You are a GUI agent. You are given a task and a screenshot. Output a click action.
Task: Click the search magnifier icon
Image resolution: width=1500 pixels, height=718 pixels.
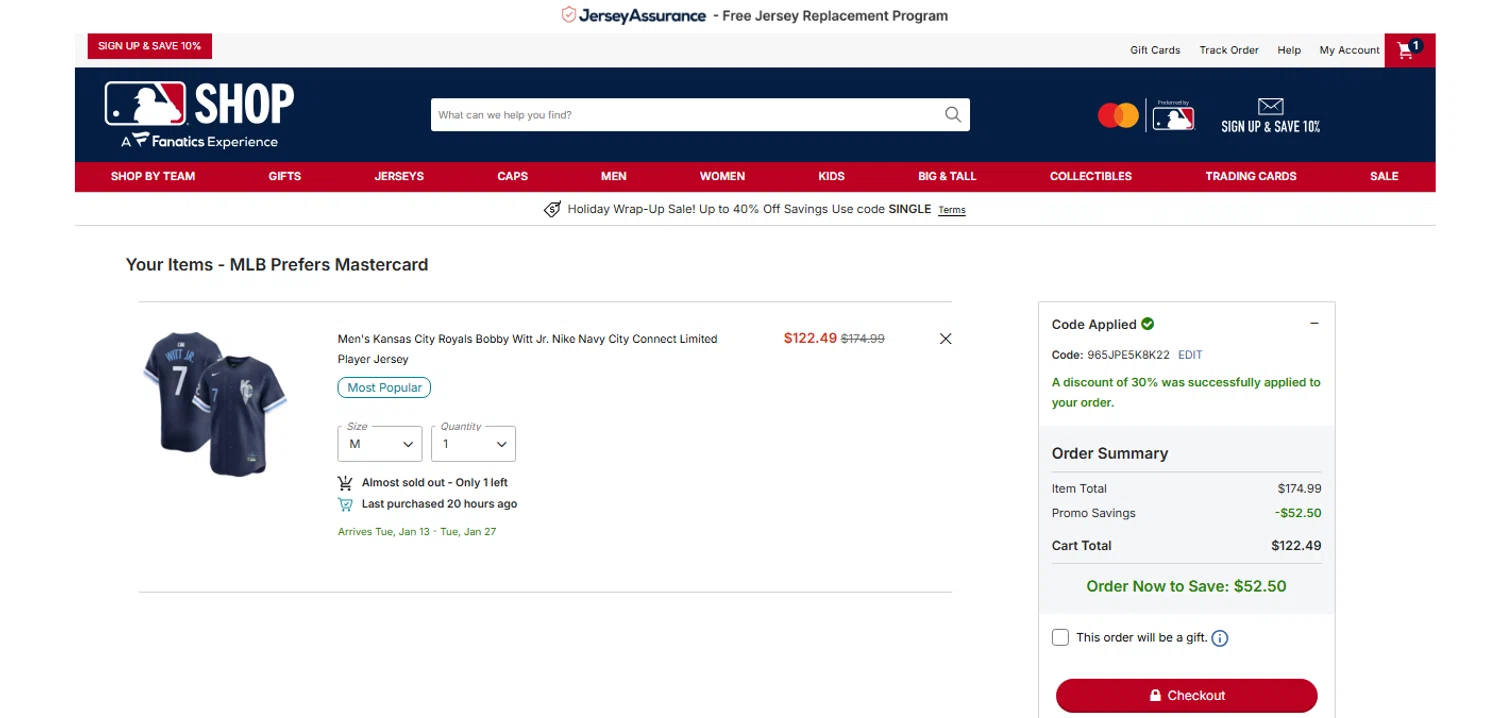(953, 114)
